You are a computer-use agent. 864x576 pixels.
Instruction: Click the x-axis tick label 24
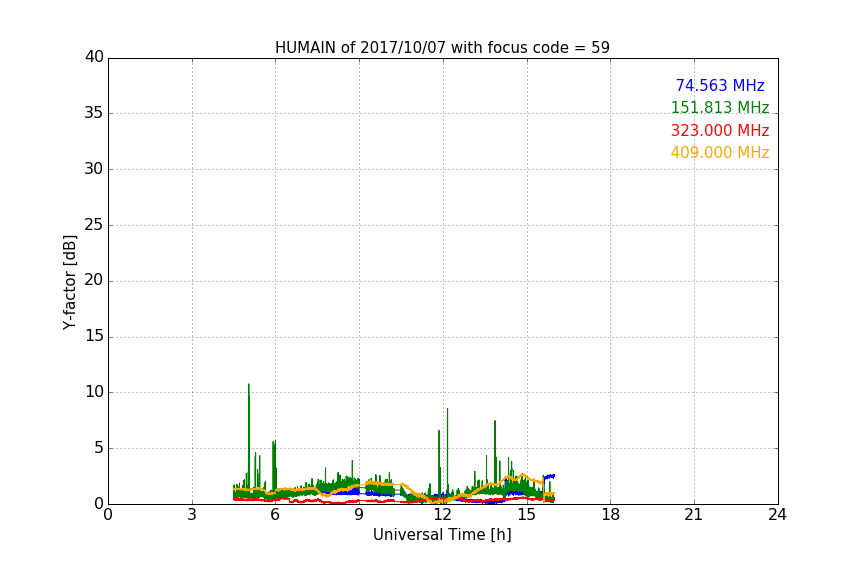pos(777,515)
